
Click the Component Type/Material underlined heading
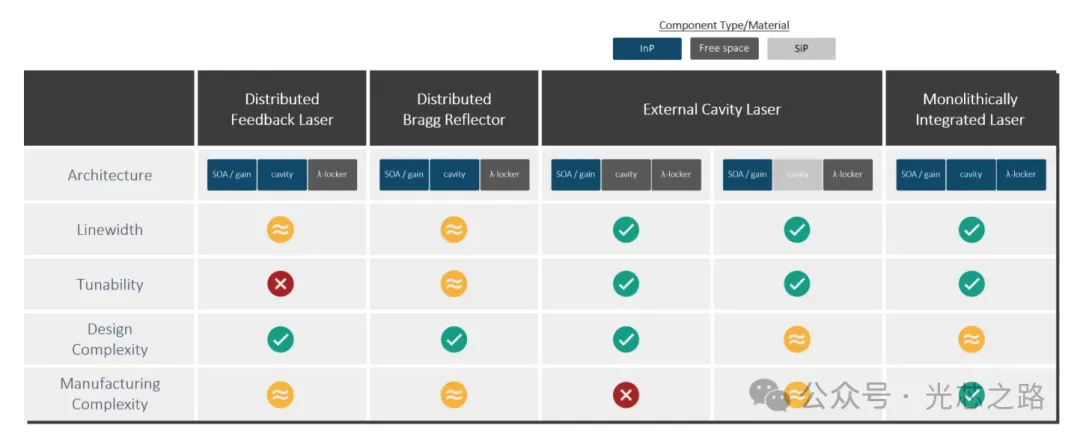pos(724,25)
